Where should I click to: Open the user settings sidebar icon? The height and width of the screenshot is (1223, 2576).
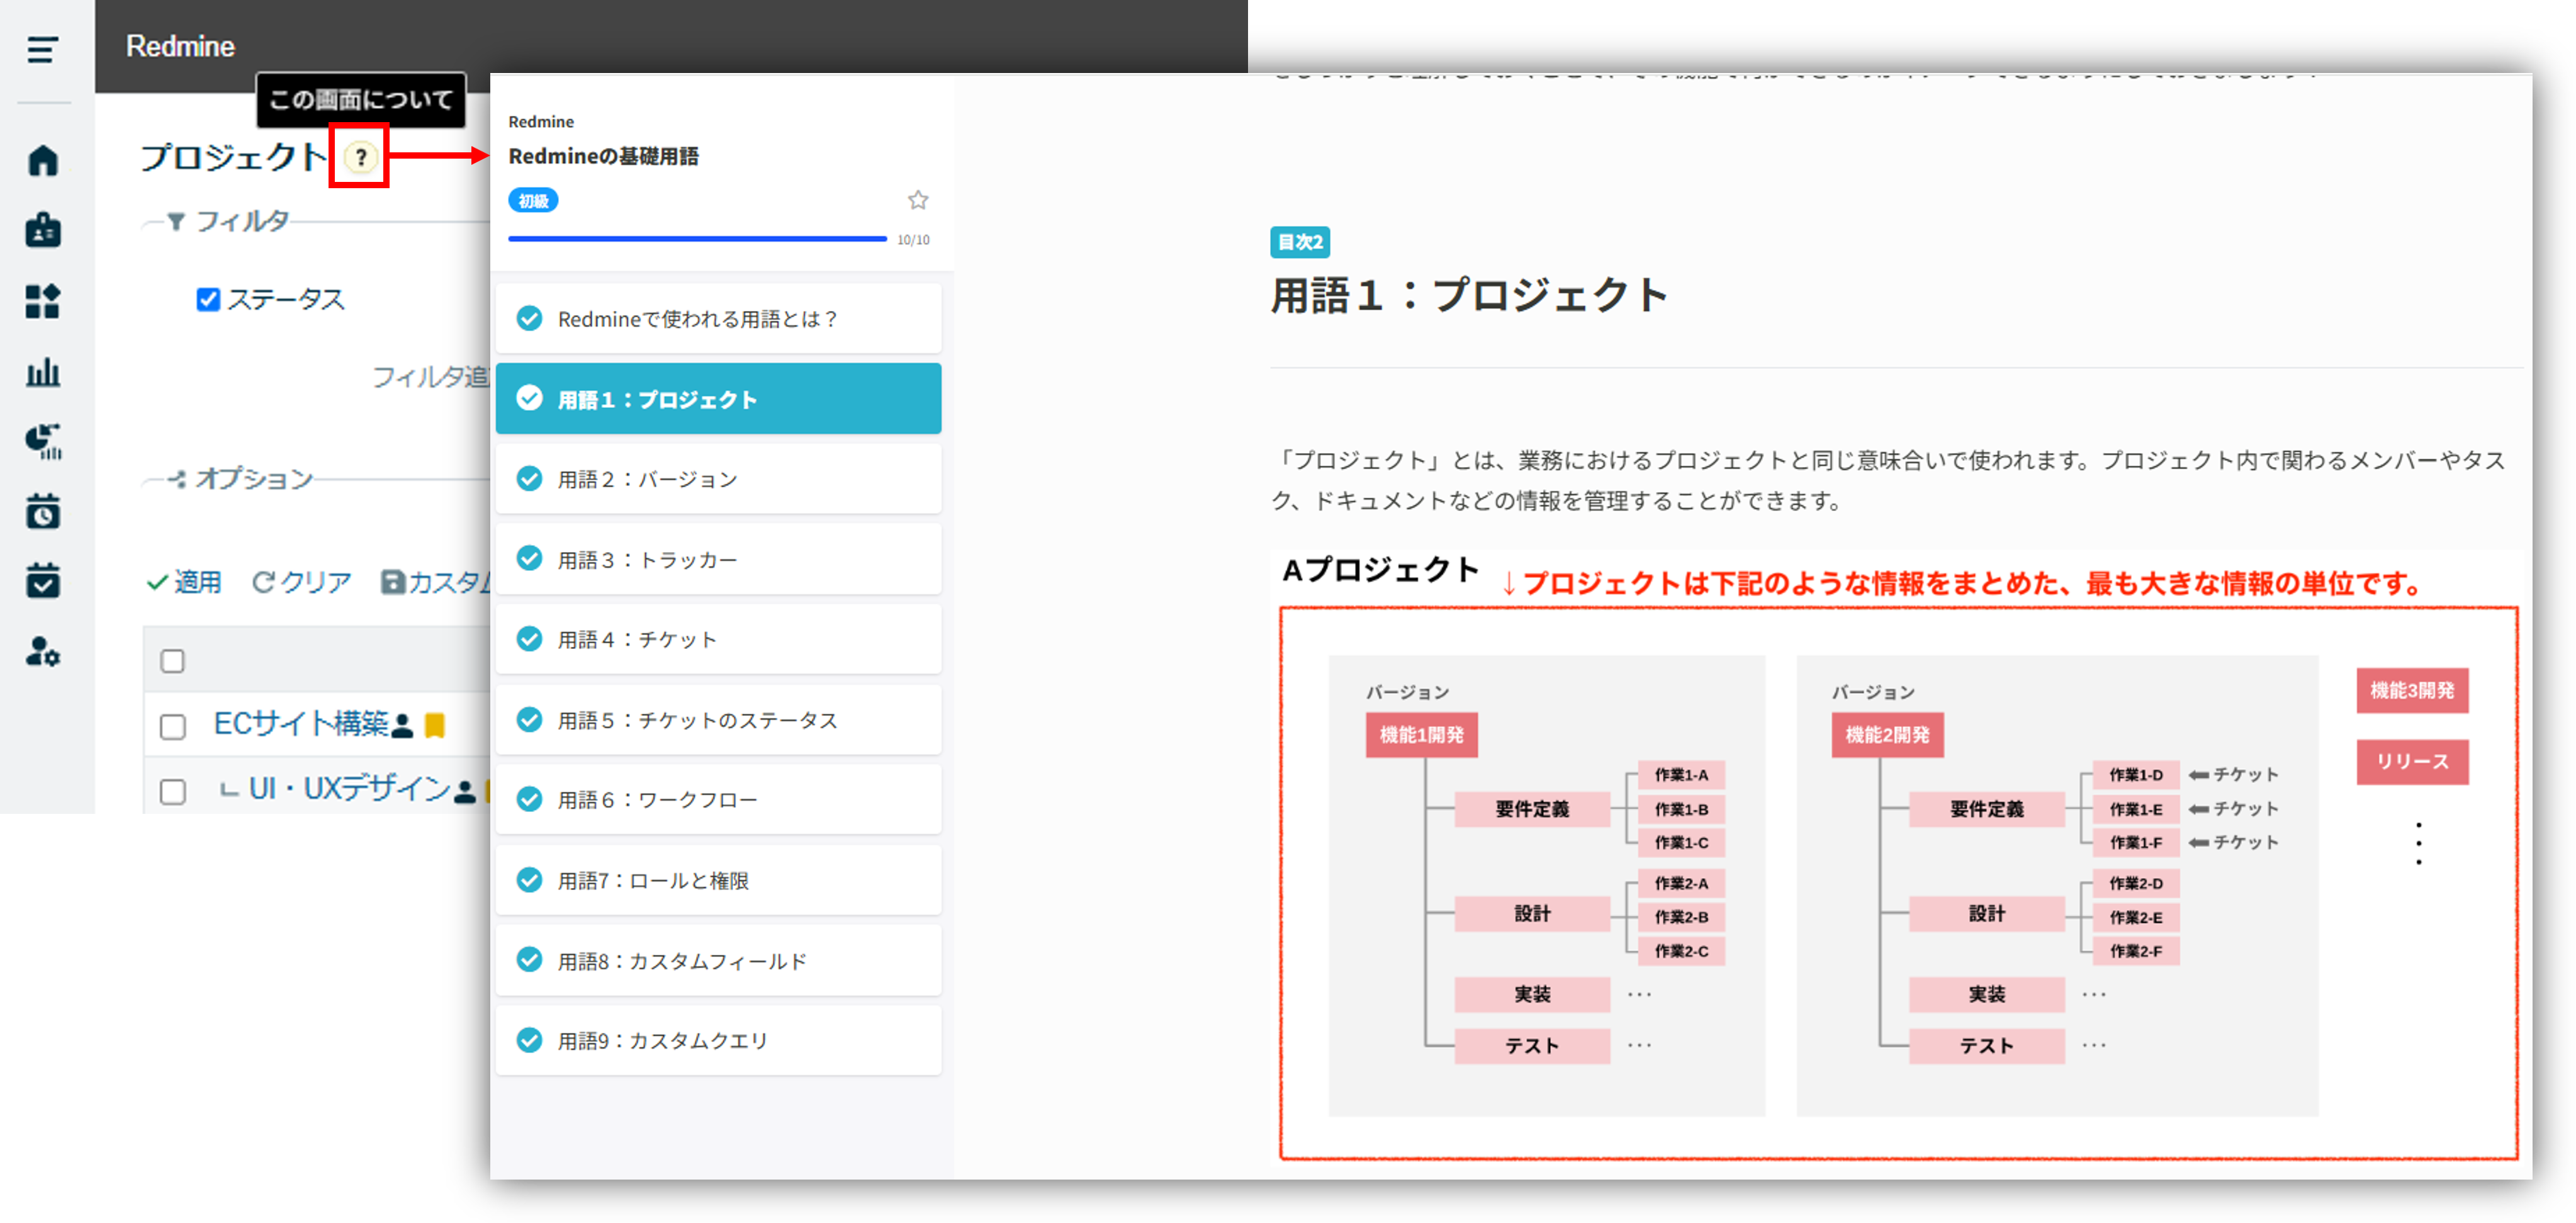click(x=43, y=652)
